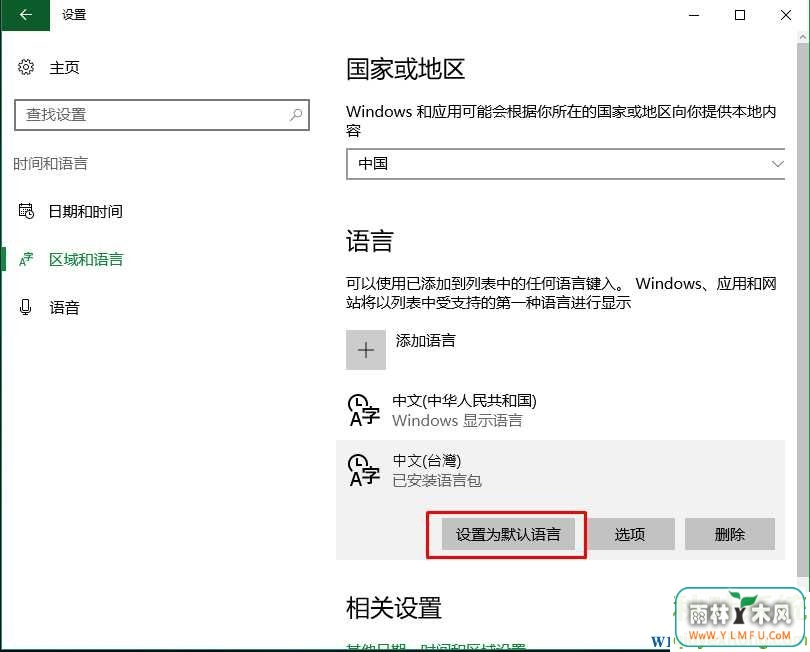Open the 中国 country dropdown
The width and height of the screenshot is (810, 652).
pyautogui.click(x=566, y=164)
